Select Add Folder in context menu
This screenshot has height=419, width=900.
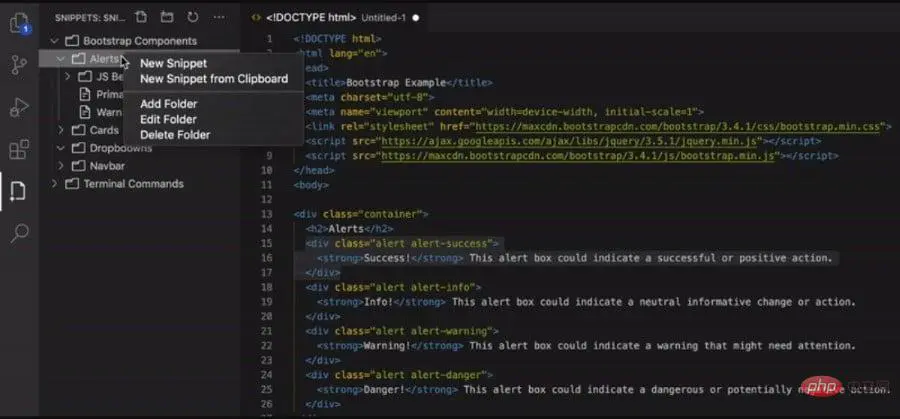[x=168, y=104]
